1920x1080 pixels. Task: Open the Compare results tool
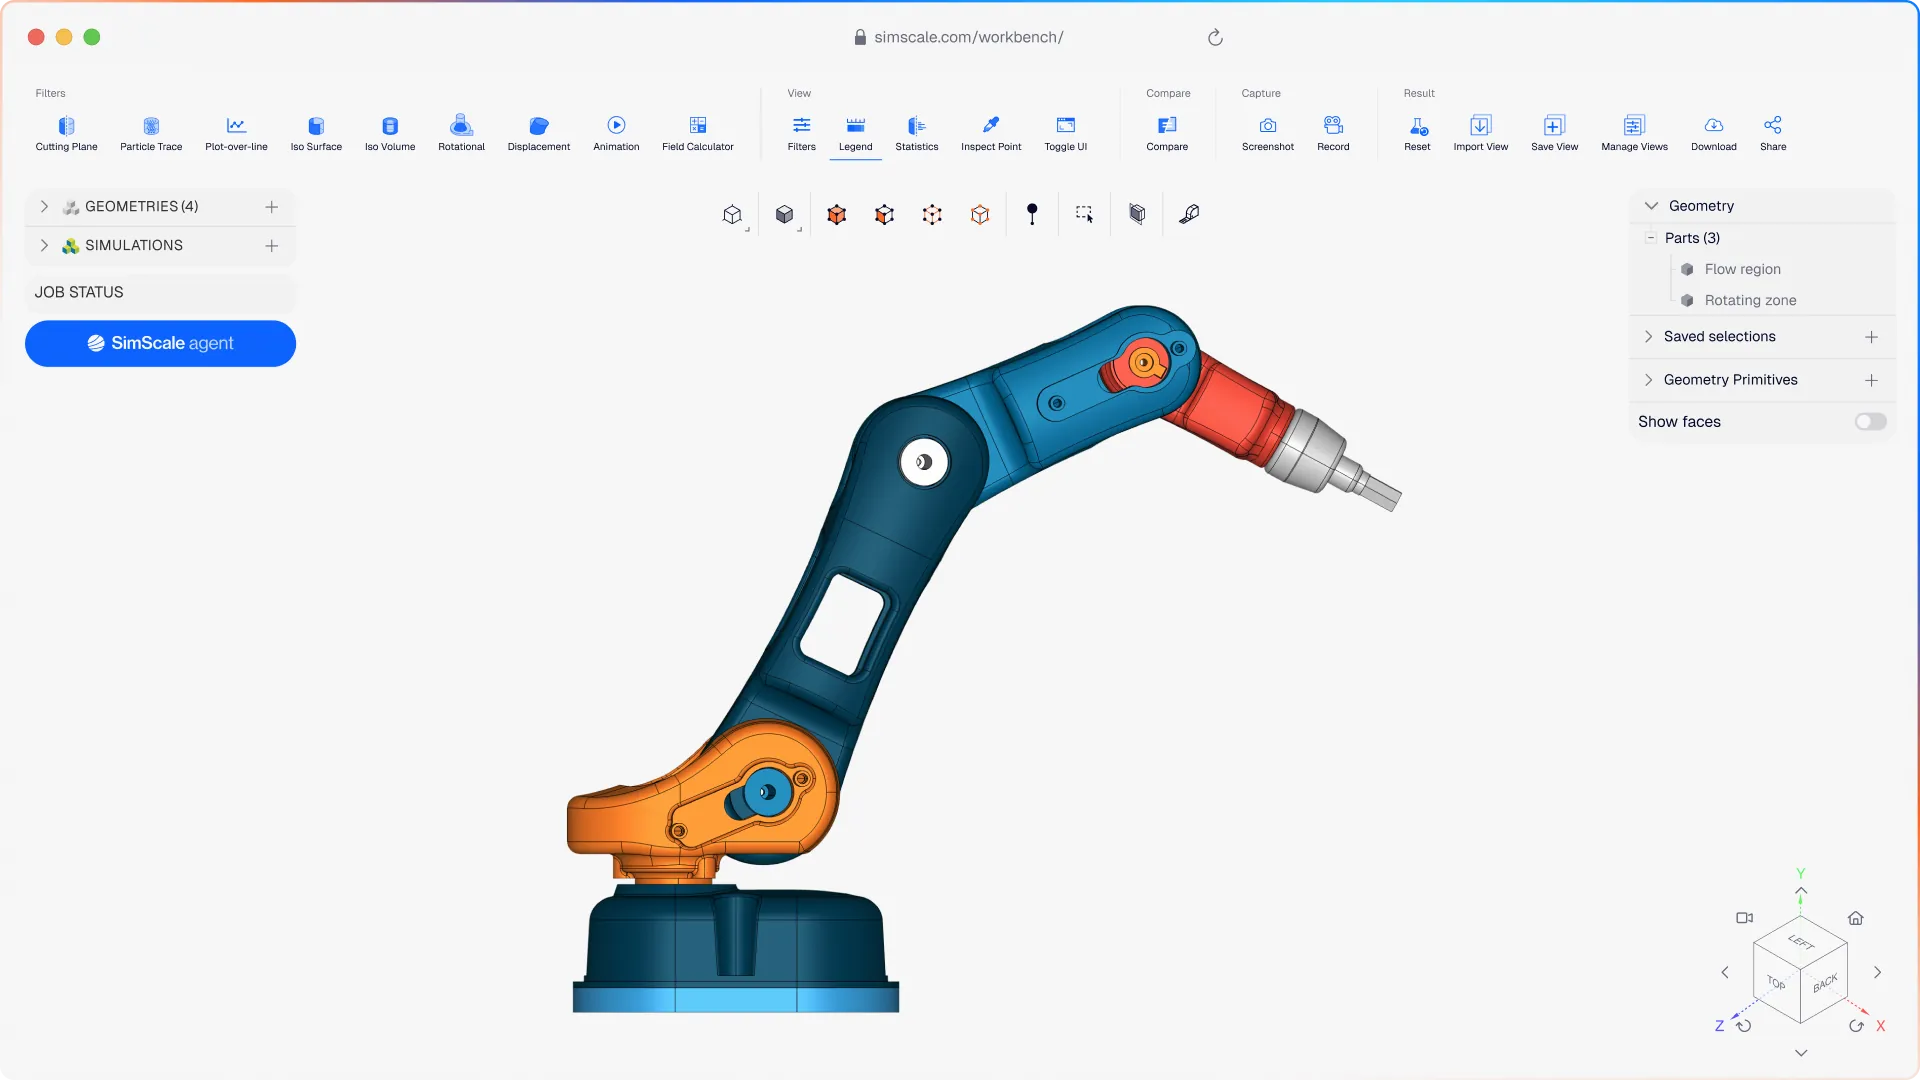pos(1167,133)
